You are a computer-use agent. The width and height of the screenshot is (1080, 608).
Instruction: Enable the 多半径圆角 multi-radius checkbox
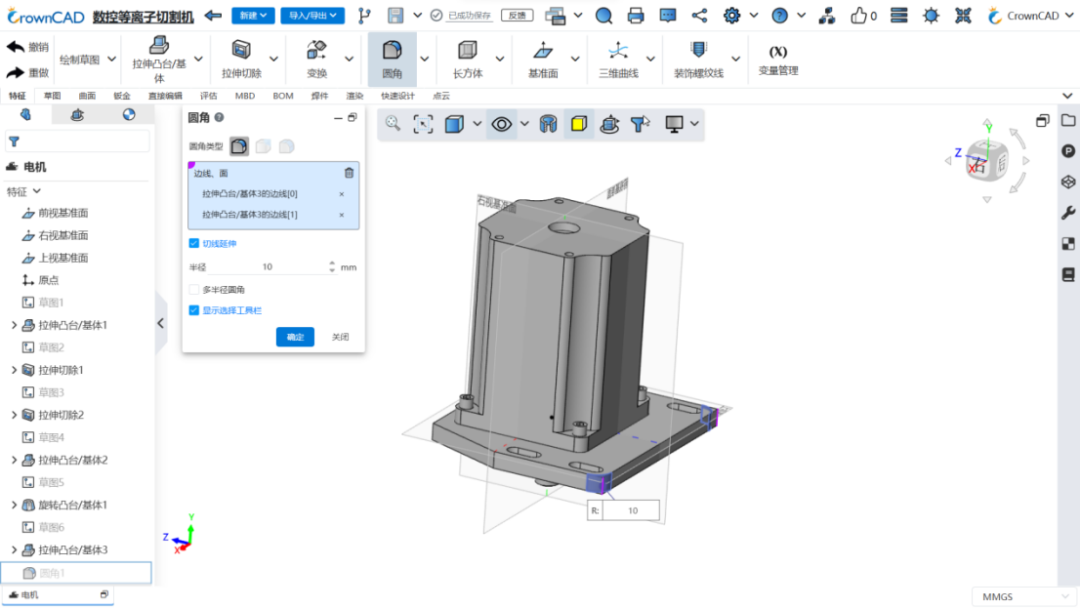pyautogui.click(x=194, y=288)
